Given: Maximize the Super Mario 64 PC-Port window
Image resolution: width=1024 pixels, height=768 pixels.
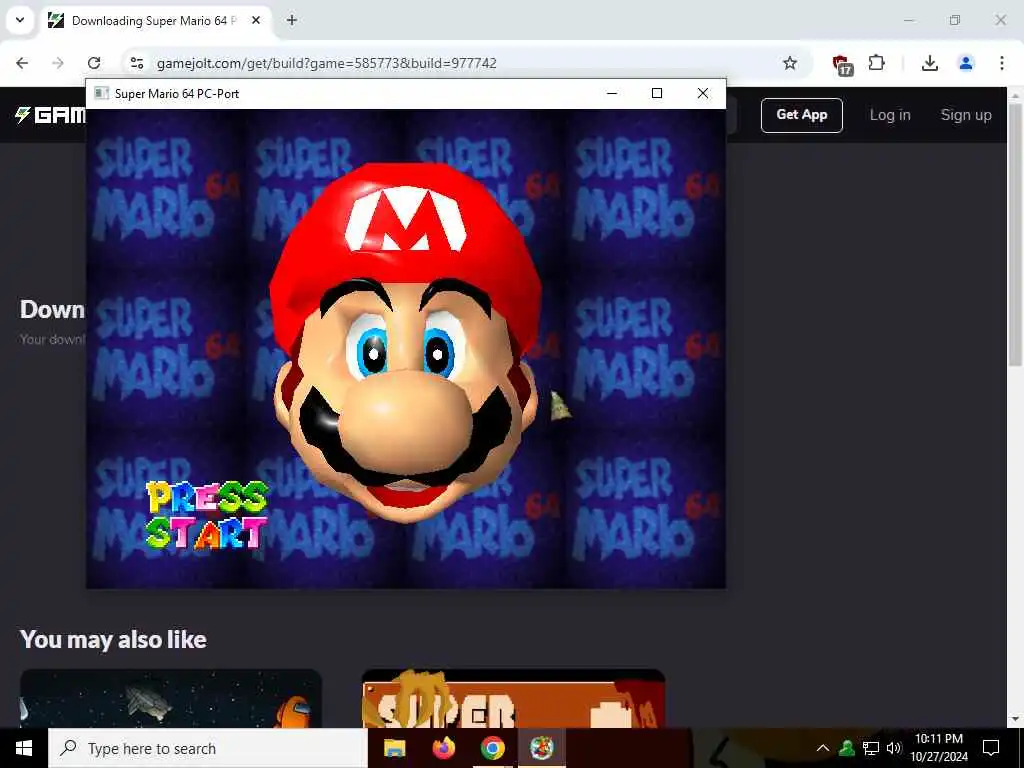Looking at the screenshot, I should (657, 93).
